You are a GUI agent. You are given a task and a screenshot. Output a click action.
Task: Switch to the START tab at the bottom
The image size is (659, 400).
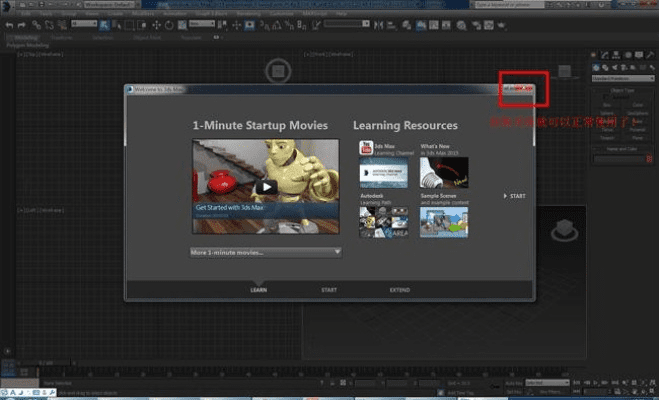(328, 290)
